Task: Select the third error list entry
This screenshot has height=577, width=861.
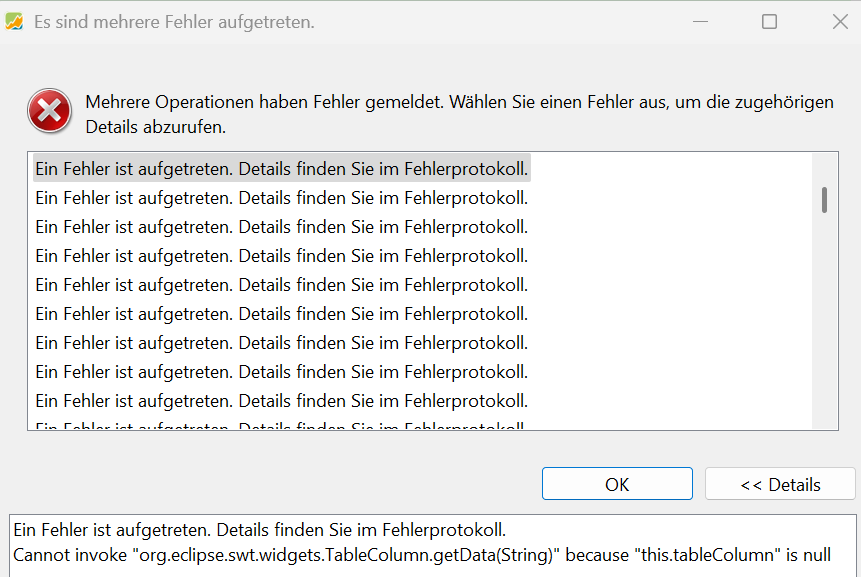Action: coord(282,227)
